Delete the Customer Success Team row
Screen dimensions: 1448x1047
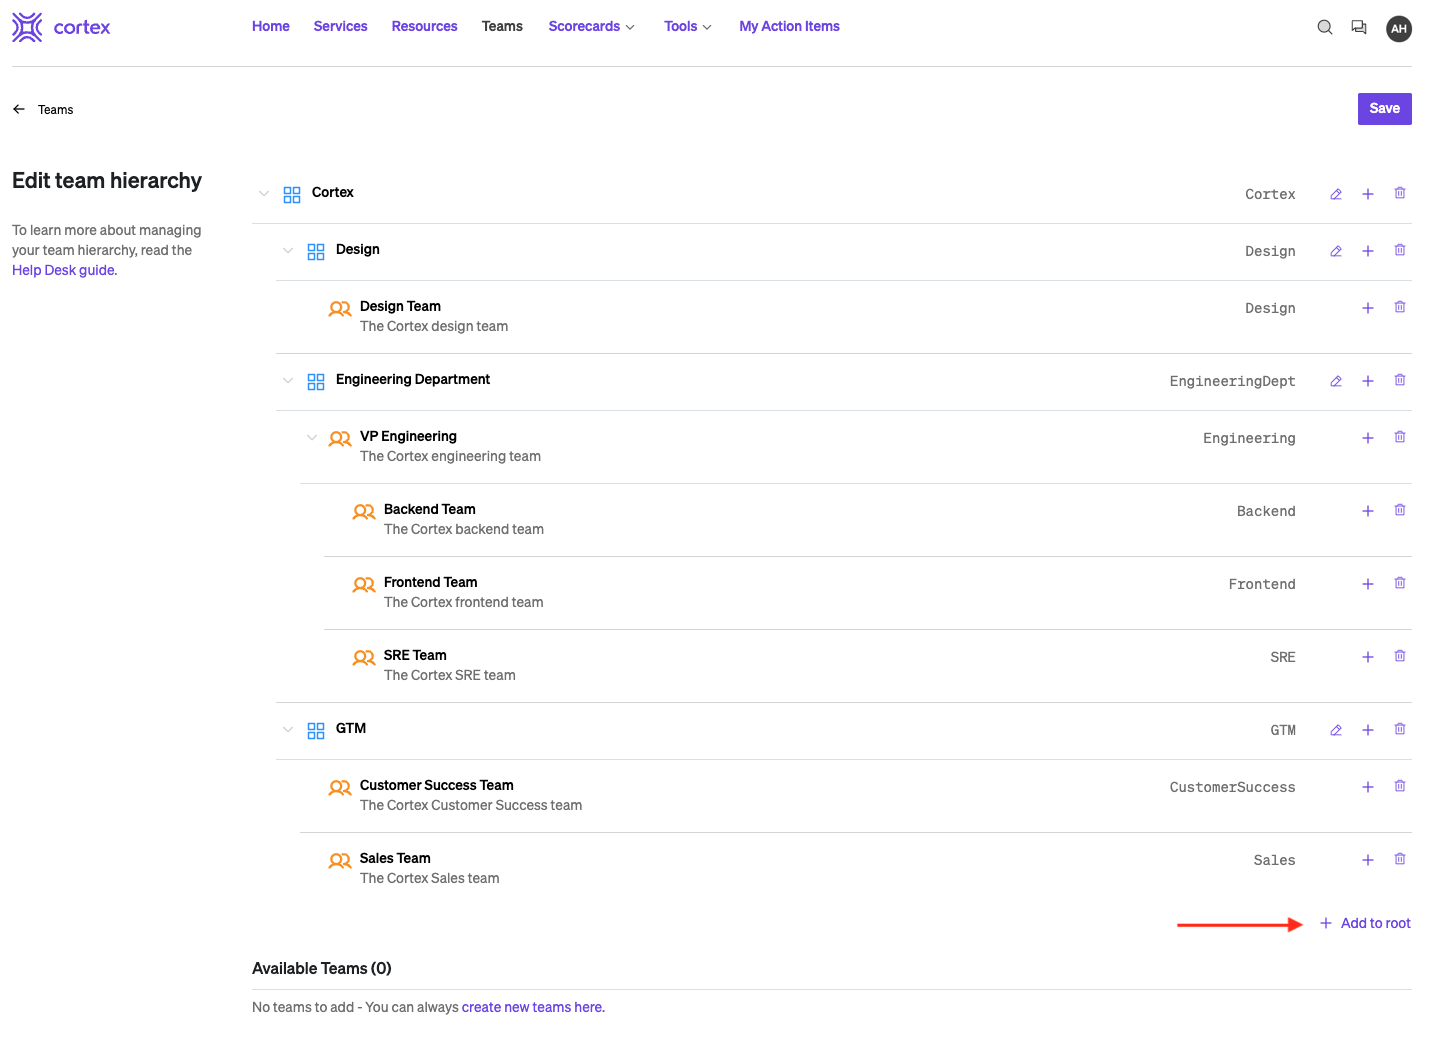point(1400,786)
